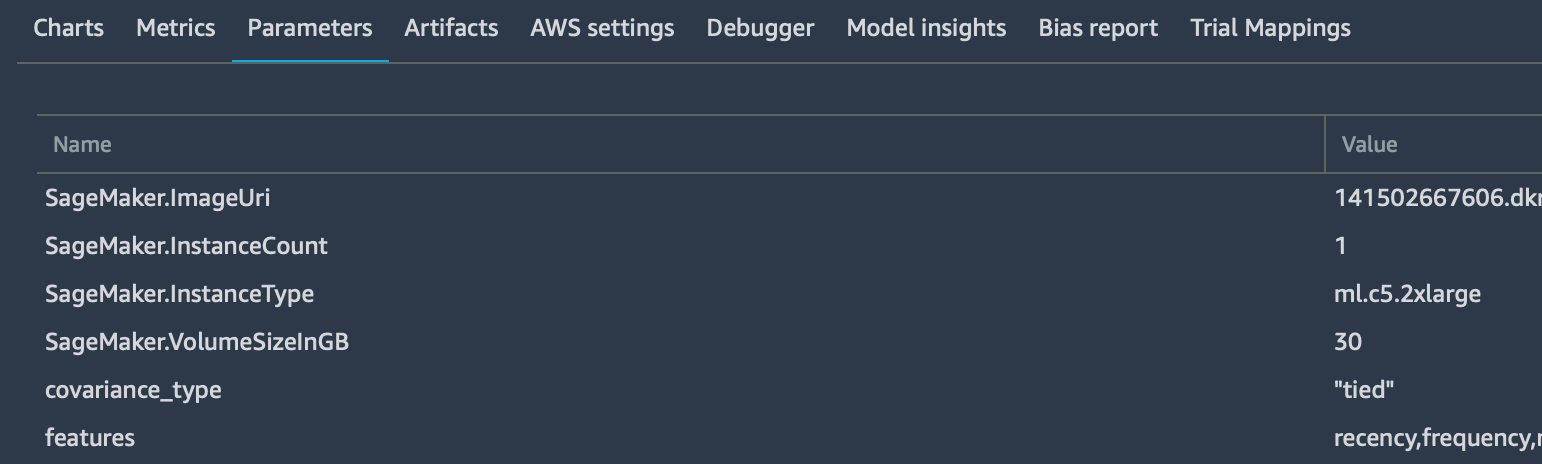Go to the Artifacts tab
This screenshot has width=1542, height=464.
(451, 28)
